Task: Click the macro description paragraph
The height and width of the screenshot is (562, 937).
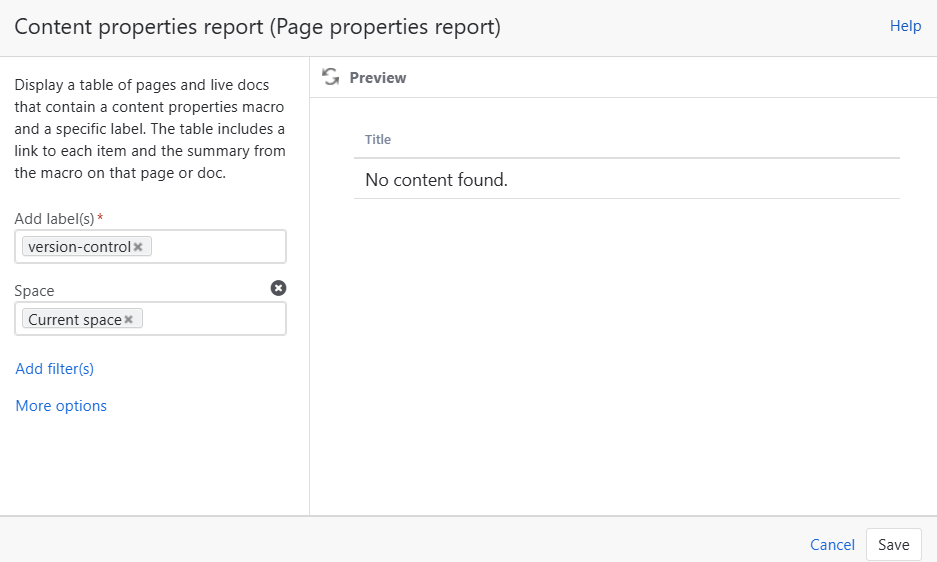Action: click(x=150, y=129)
